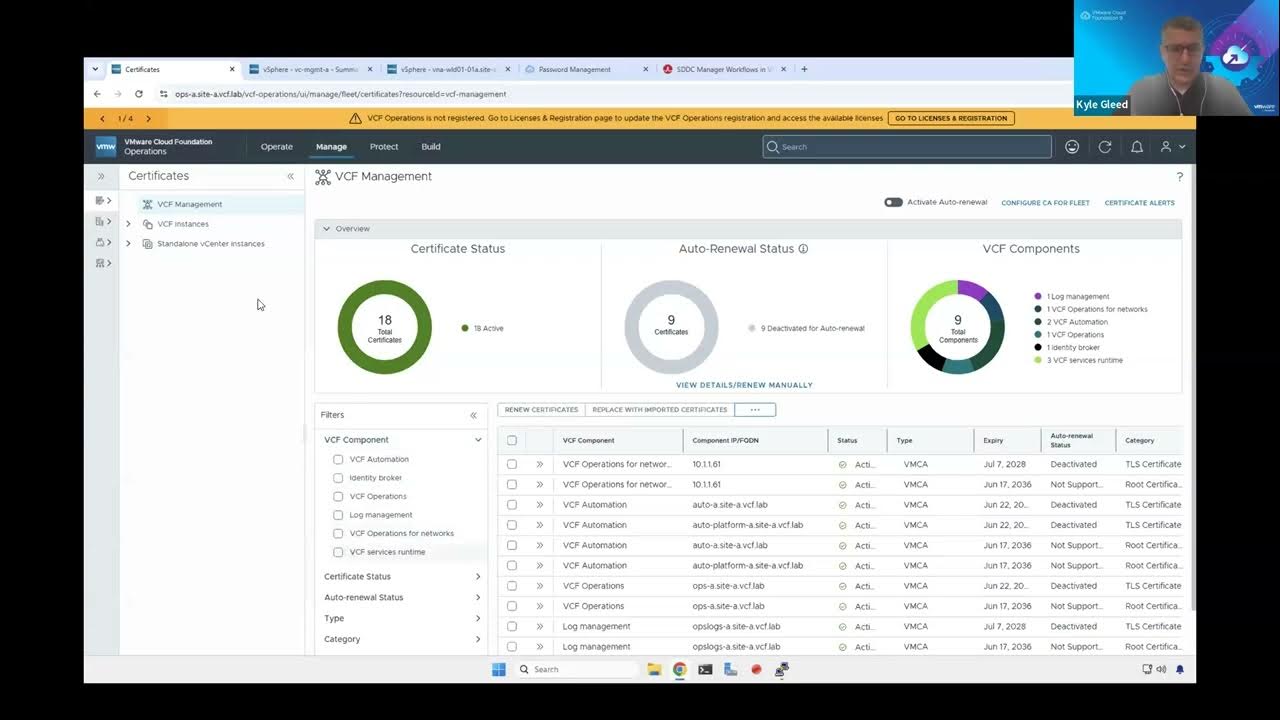Viewport: 1280px width, 720px height.
Task: Open Chrome from the taskbar
Action: click(680, 669)
